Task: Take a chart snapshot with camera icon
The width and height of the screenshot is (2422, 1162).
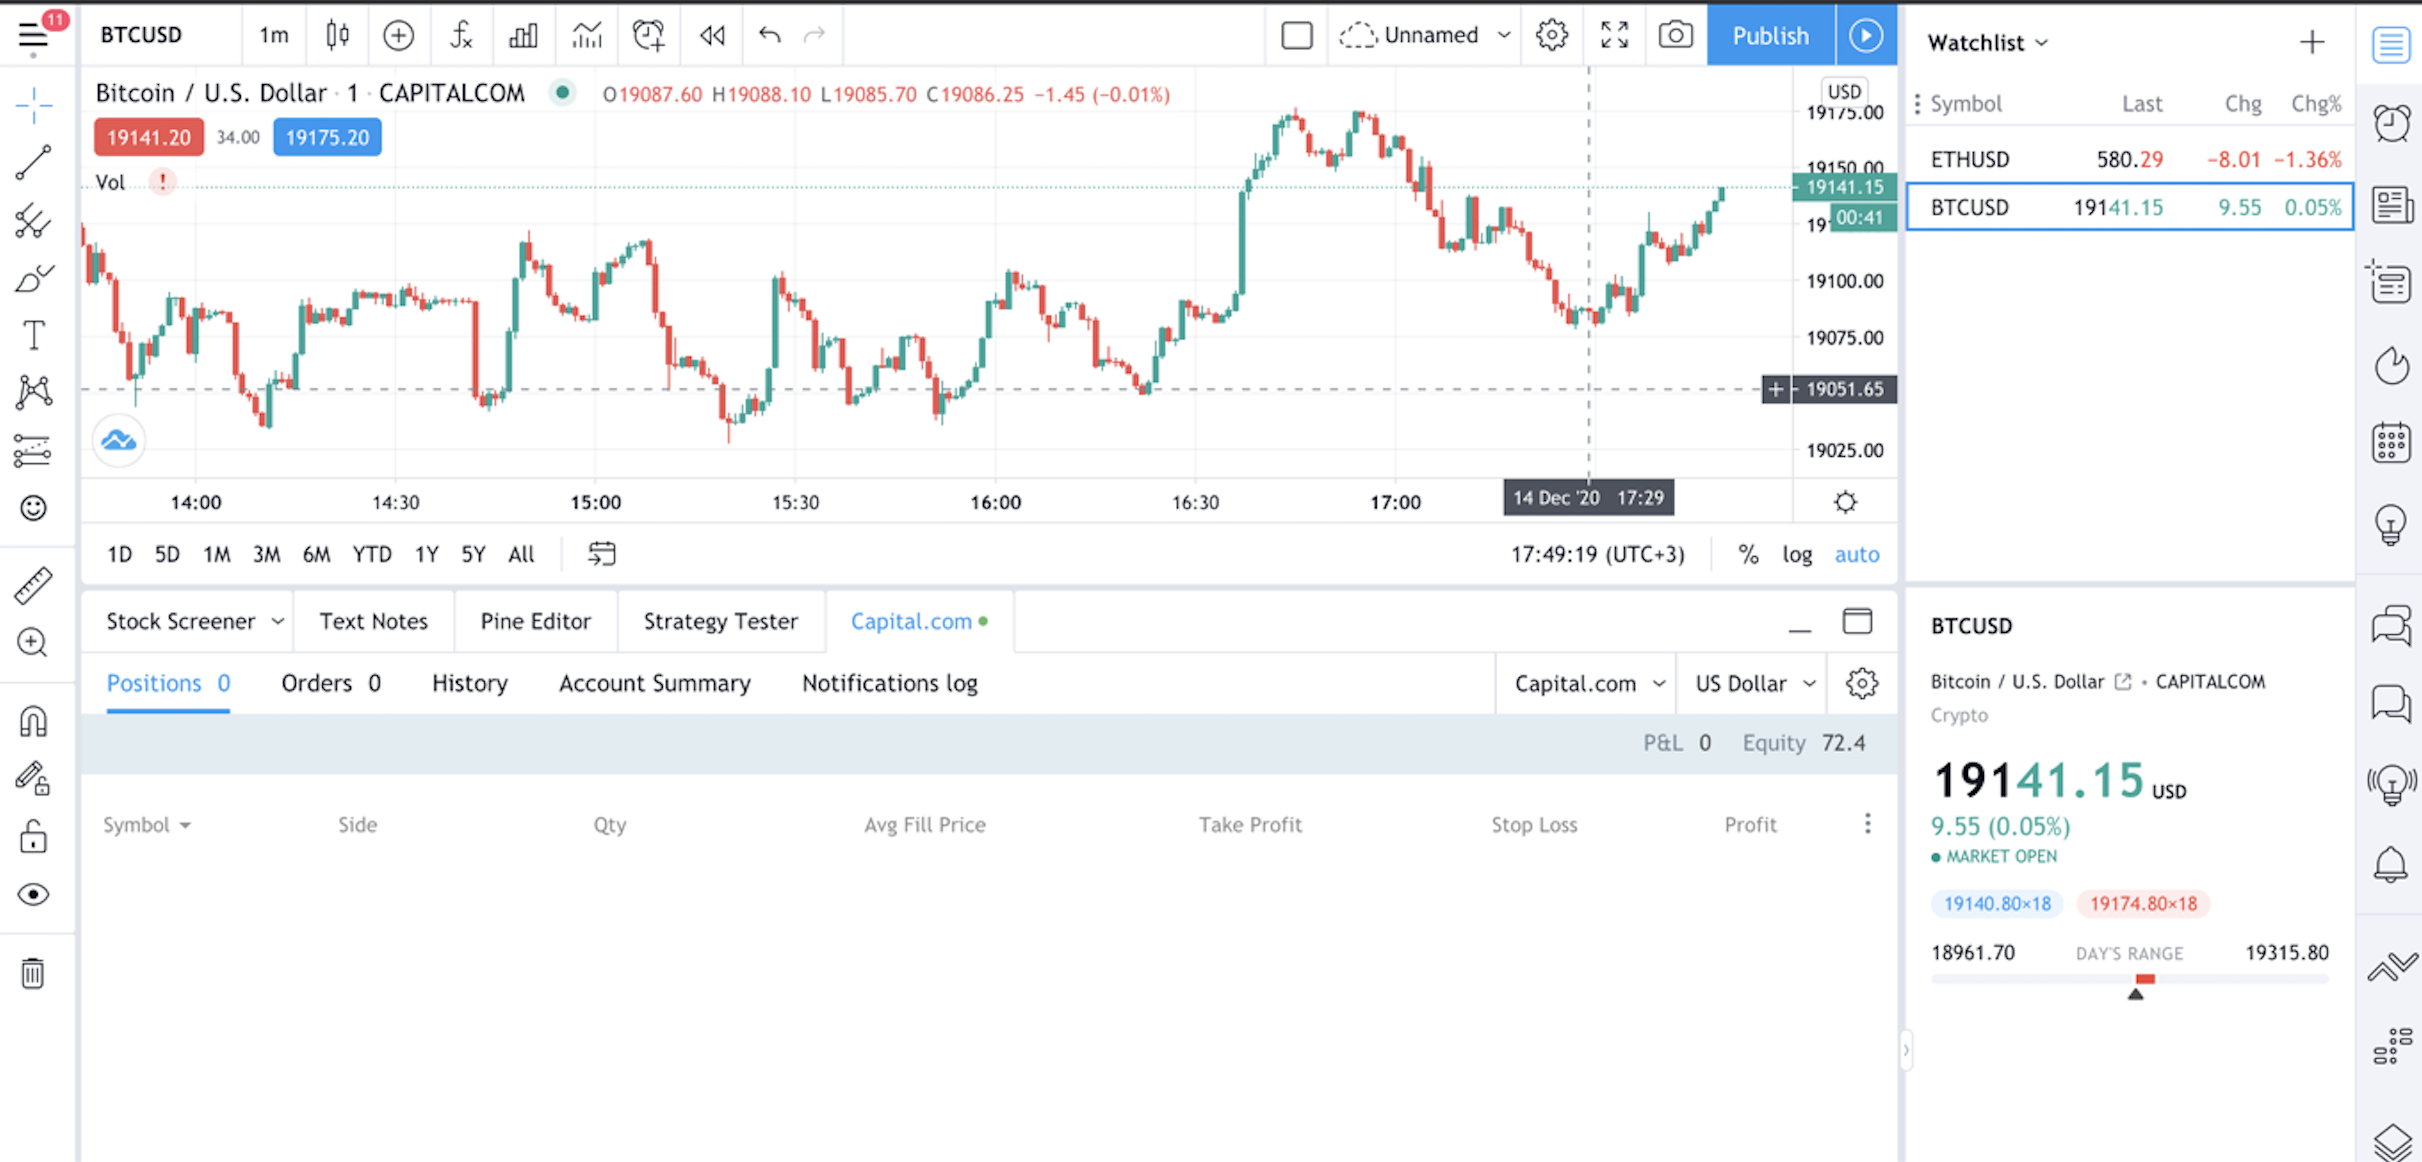Action: tap(1675, 36)
